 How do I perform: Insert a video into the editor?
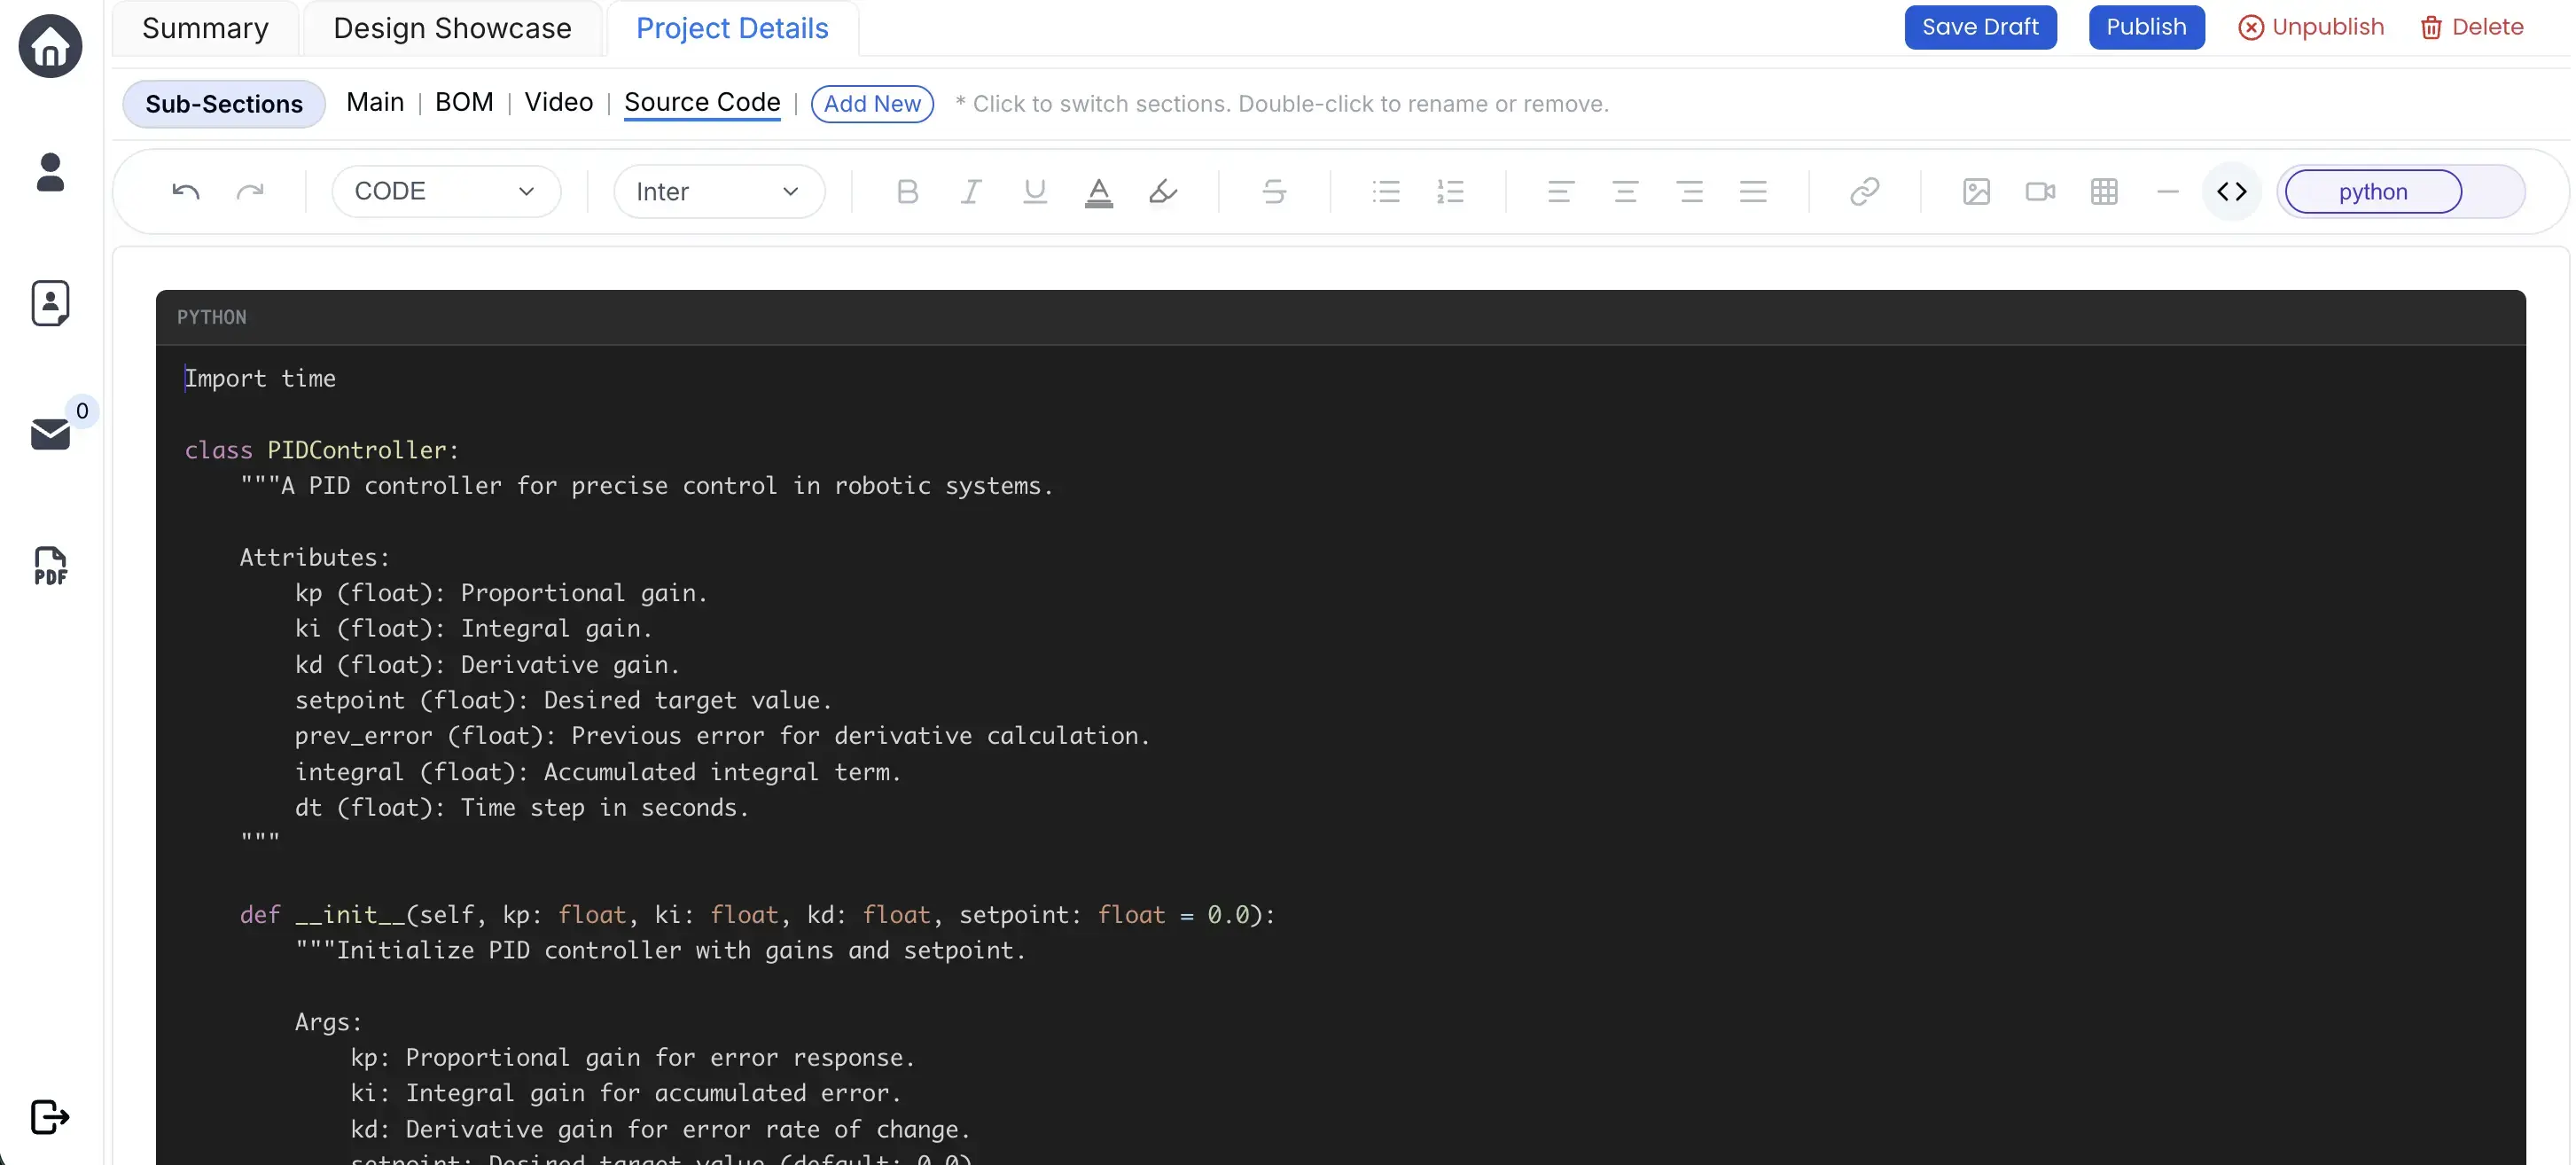click(2040, 191)
